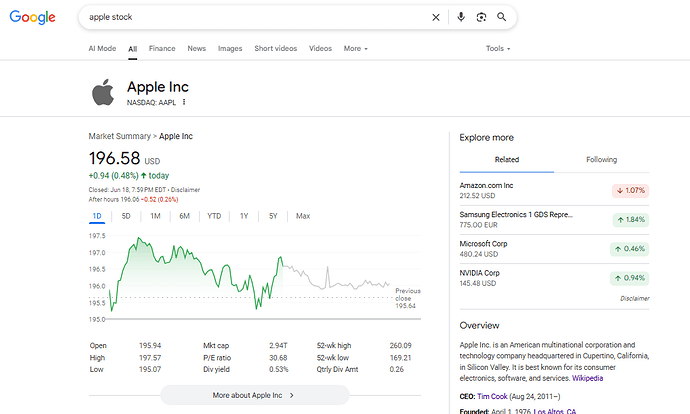
Task: Click the 52-wk high value 260.09
Action: [x=400, y=346]
